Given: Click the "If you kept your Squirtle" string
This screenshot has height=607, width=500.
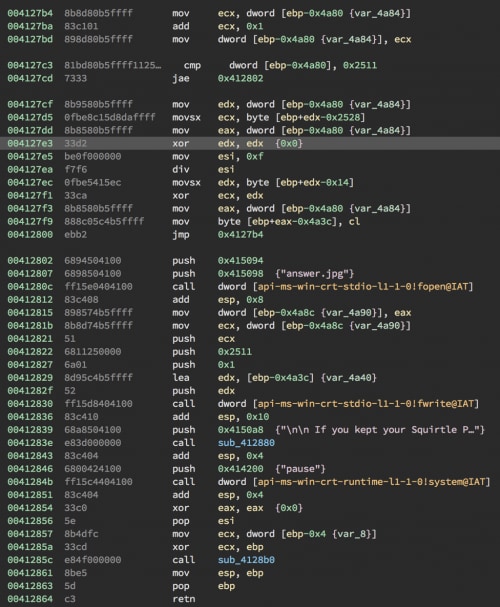Looking at the screenshot, I should (x=380, y=430).
